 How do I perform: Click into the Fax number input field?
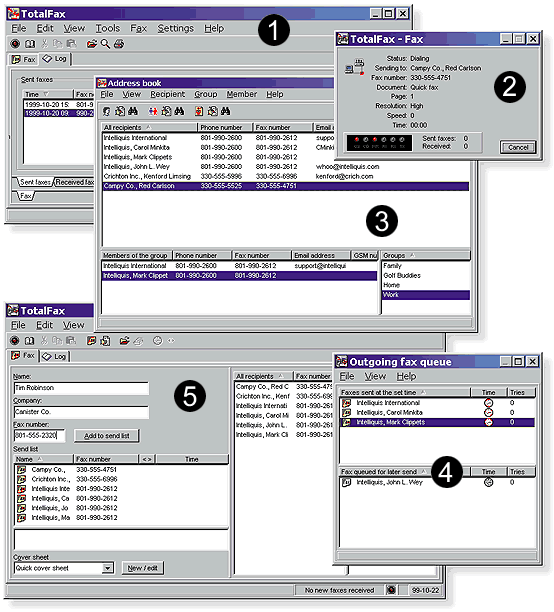[39, 436]
